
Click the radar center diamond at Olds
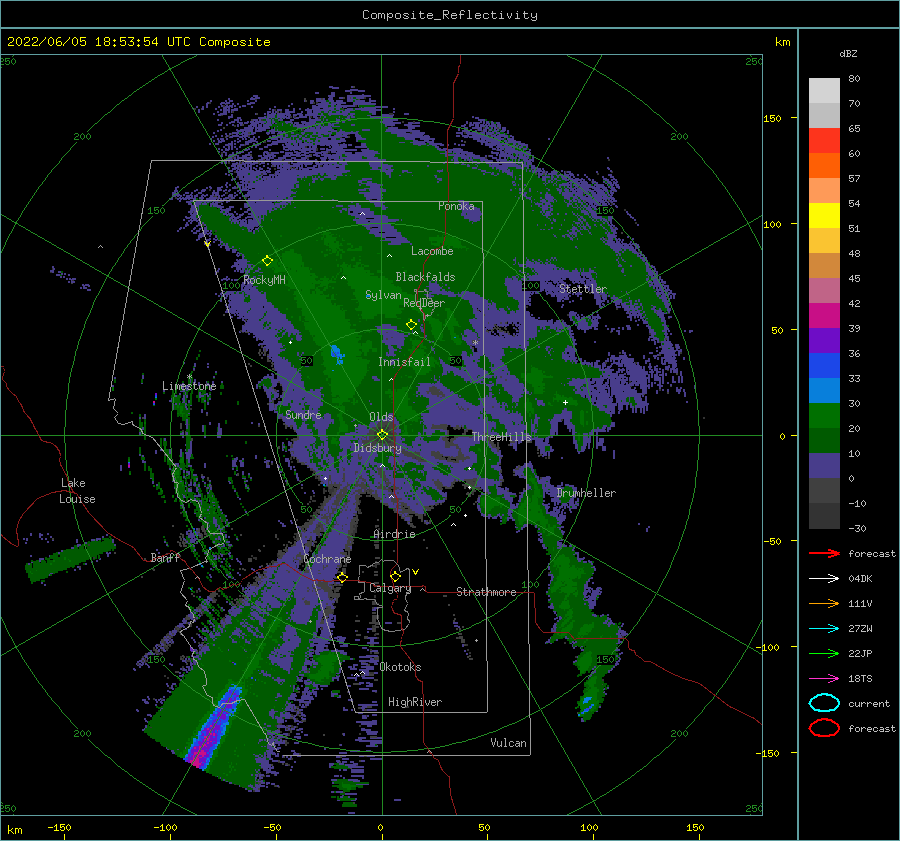[382, 435]
